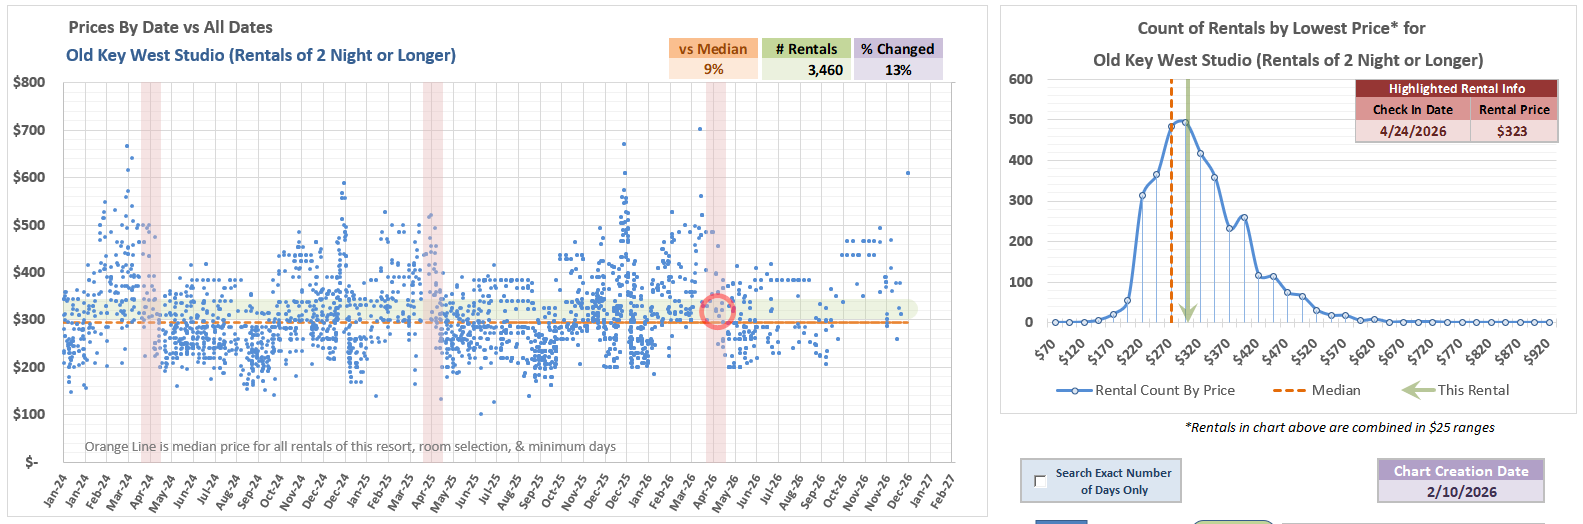Enable the Search Exact Number of Days Only checkbox
This screenshot has height=524, width=1583.
click(x=1041, y=481)
